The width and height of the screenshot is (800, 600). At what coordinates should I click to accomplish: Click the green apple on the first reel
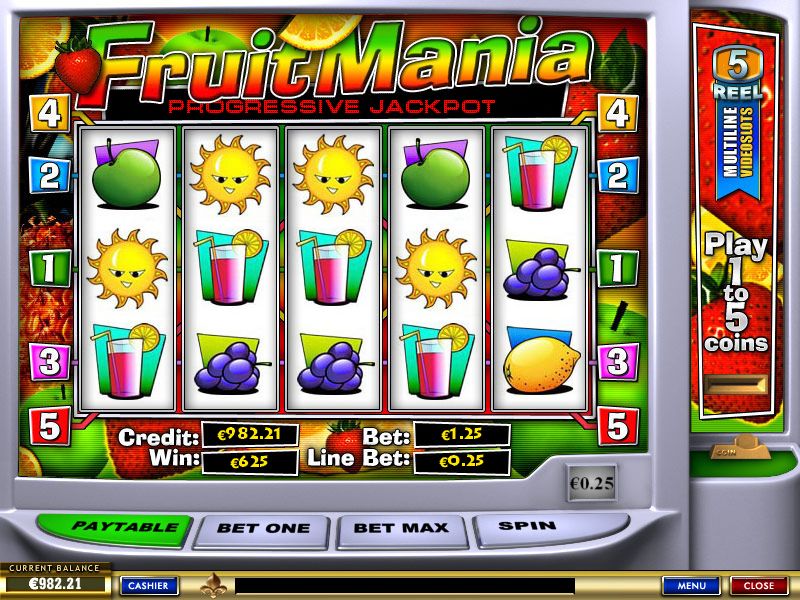tap(126, 173)
